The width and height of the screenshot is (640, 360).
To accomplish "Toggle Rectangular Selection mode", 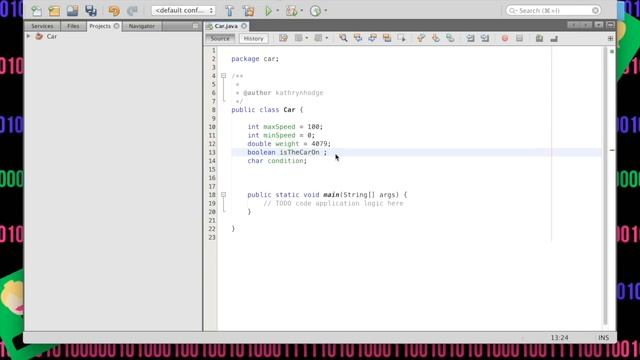I will pos(402,38).
